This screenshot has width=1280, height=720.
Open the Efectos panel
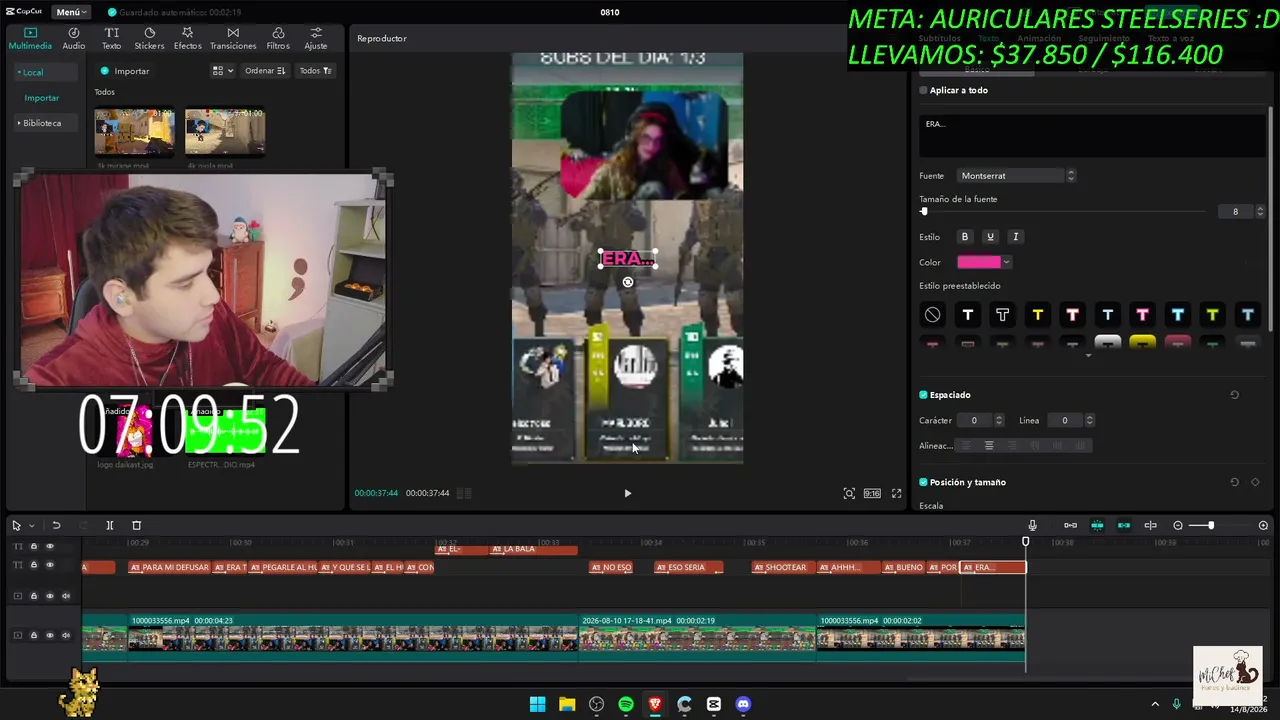pyautogui.click(x=187, y=38)
